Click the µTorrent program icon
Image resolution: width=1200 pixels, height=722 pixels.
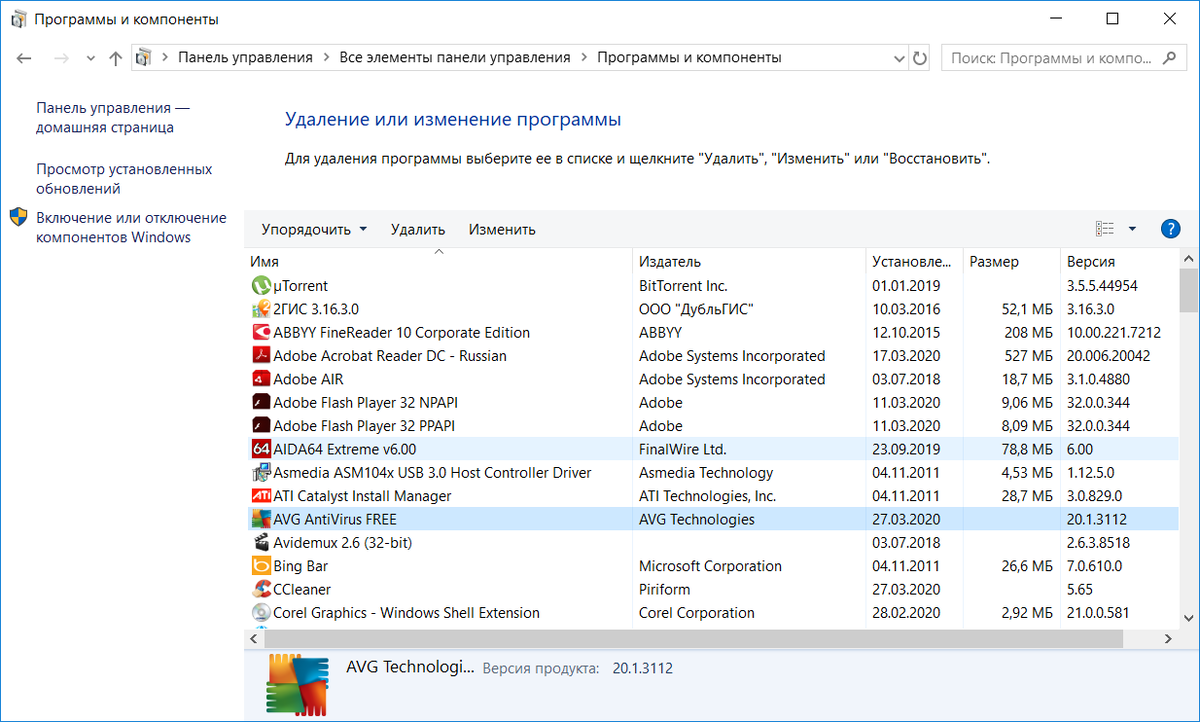point(260,286)
